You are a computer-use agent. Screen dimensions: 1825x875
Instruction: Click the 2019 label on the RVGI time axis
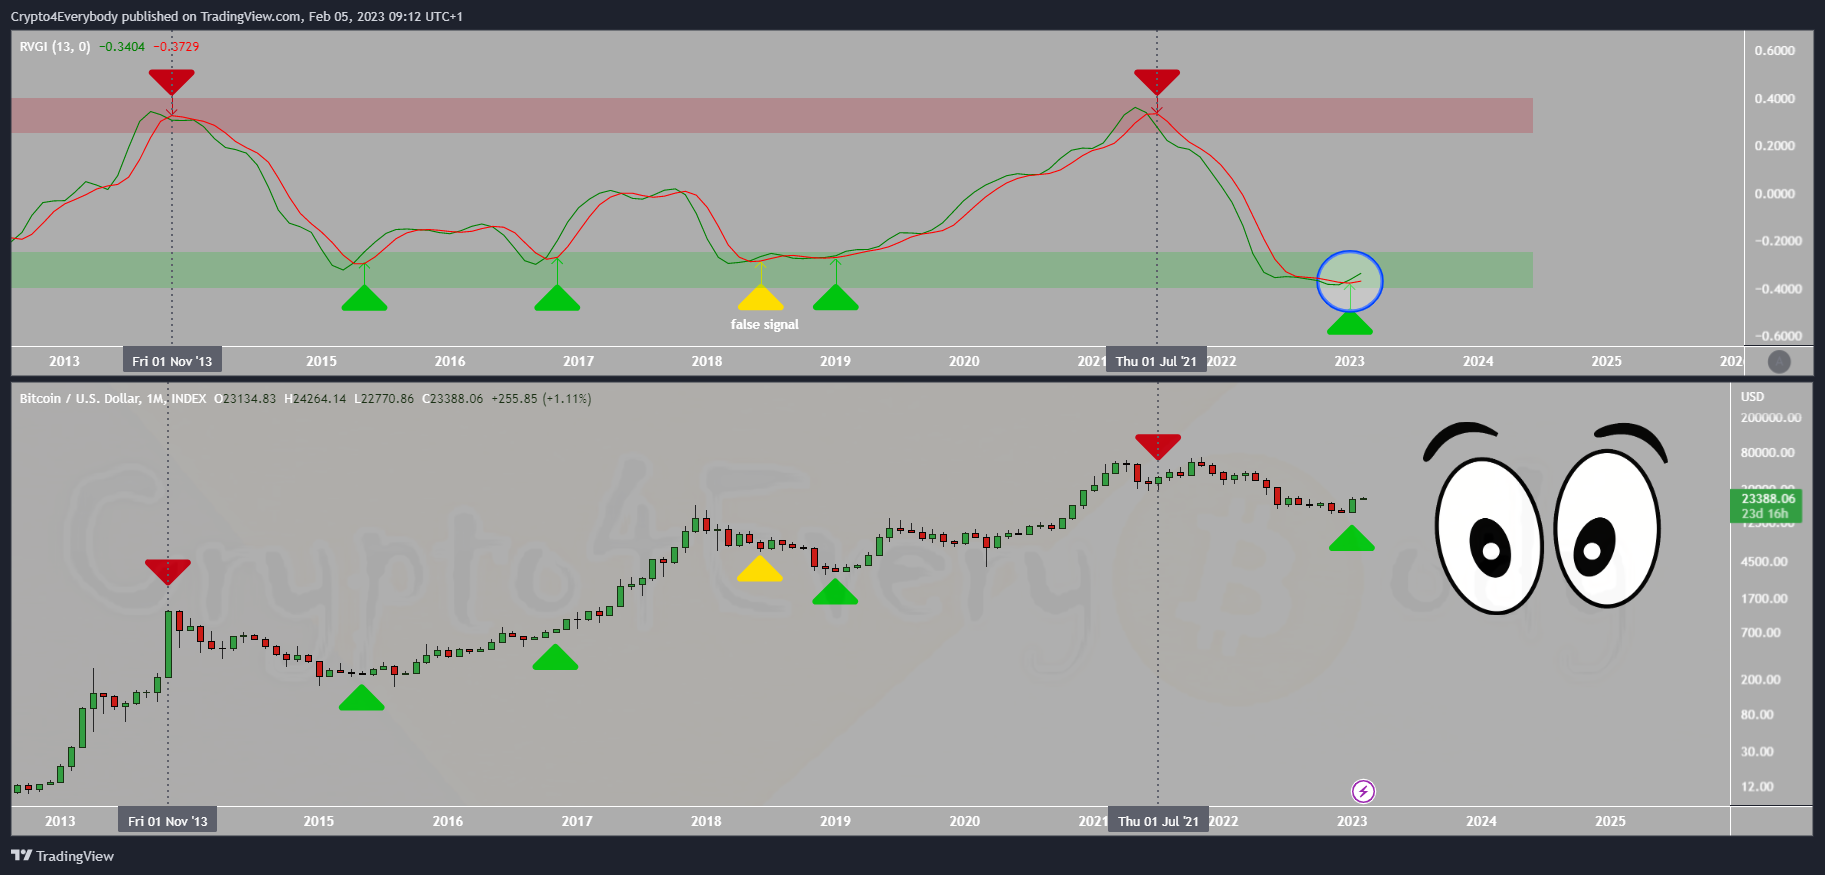pyautogui.click(x=835, y=361)
